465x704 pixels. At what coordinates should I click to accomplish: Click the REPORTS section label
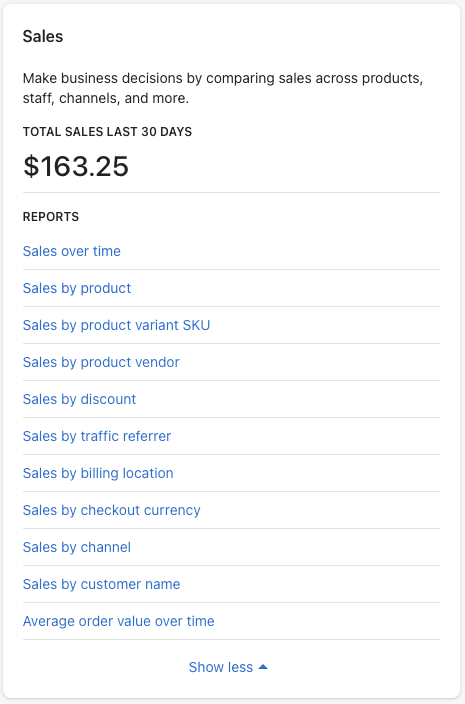pos(51,217)
